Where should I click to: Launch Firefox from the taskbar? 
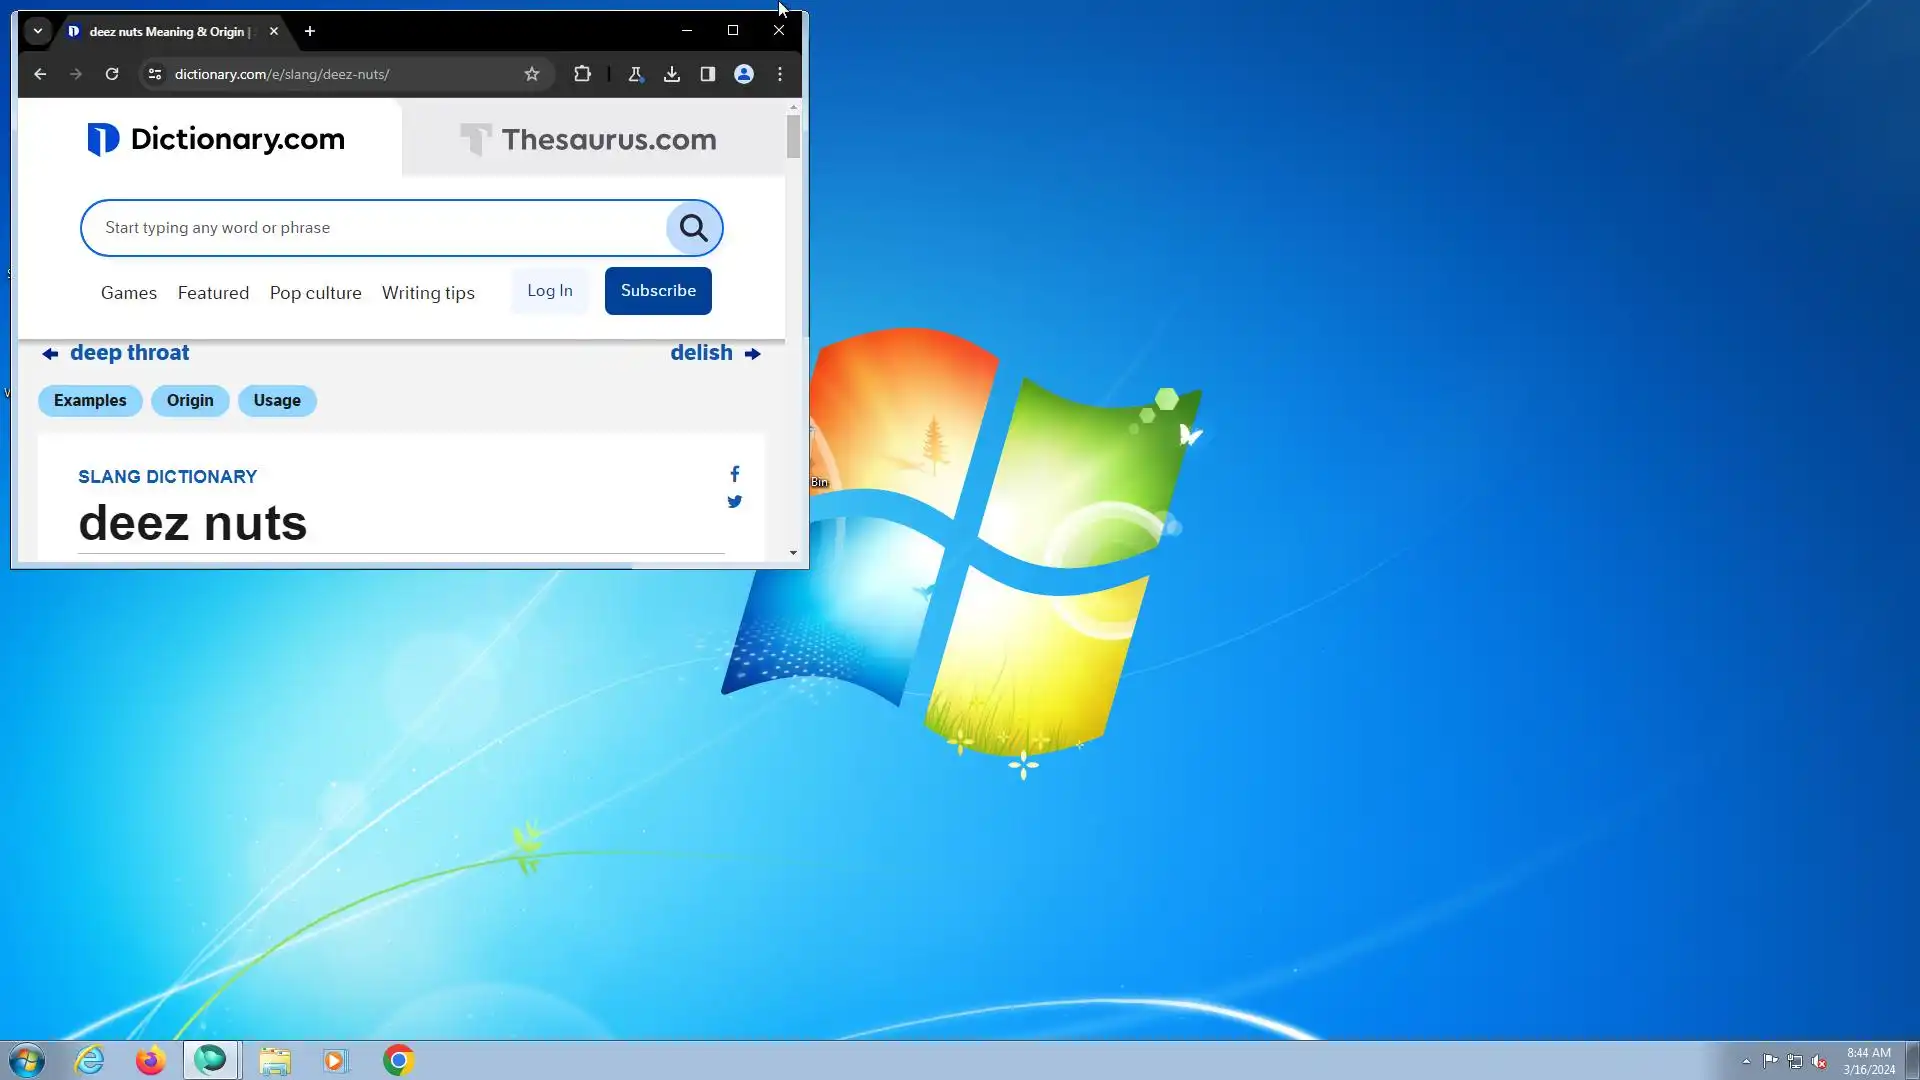[x=150, y=1060]
